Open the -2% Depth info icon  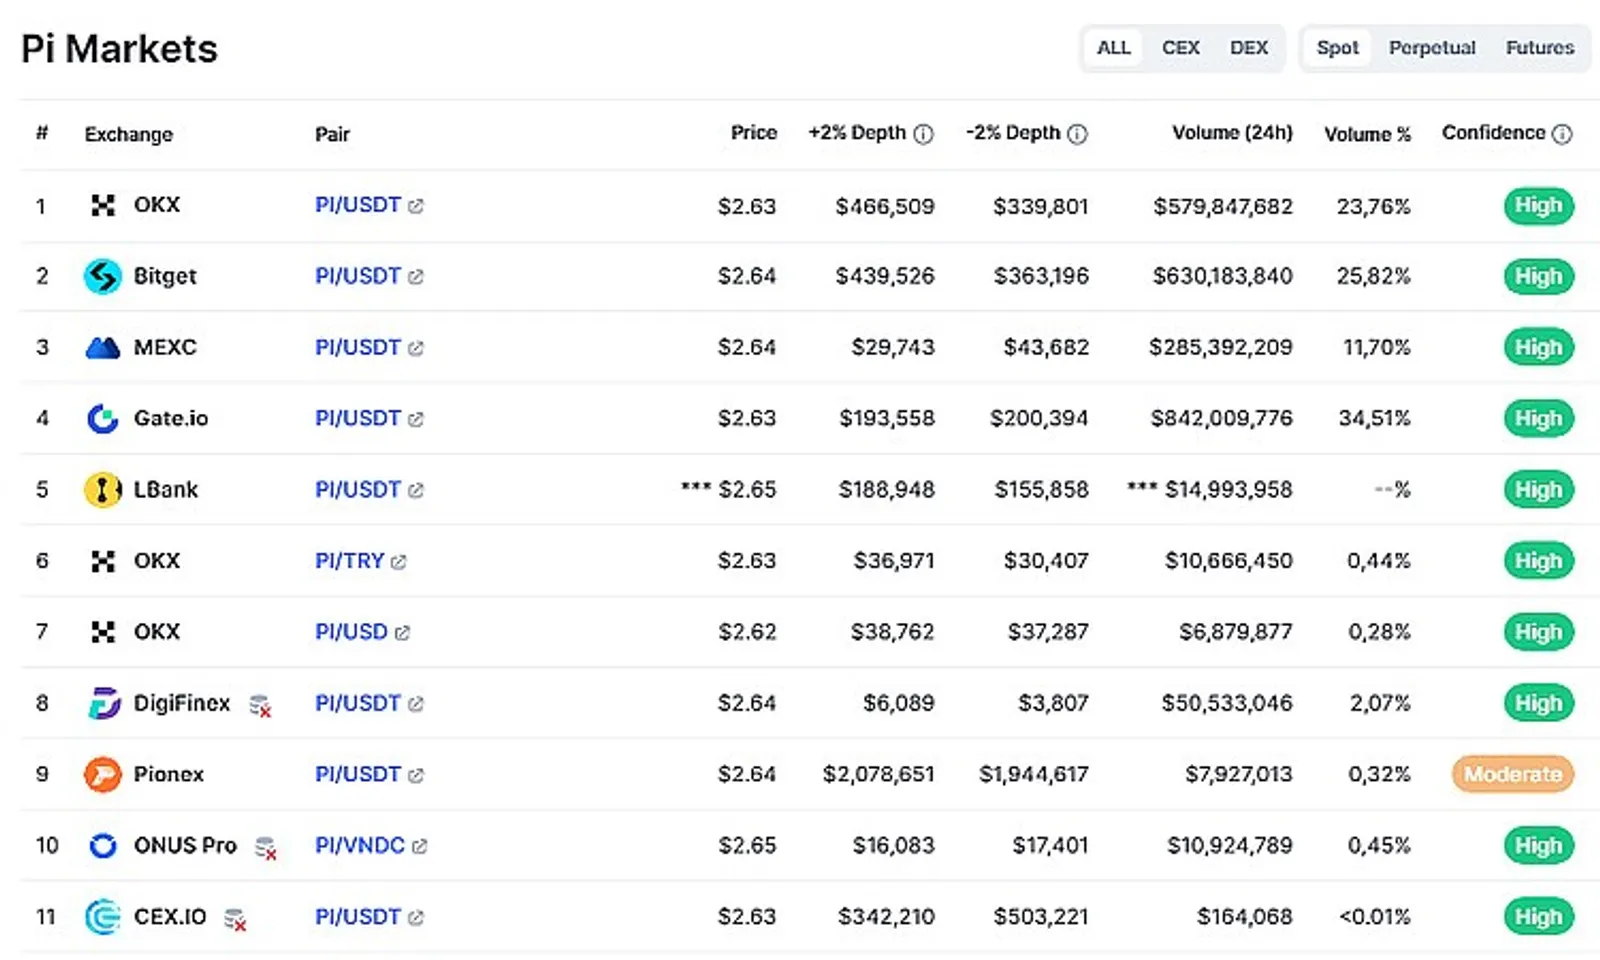[1077, 134]
